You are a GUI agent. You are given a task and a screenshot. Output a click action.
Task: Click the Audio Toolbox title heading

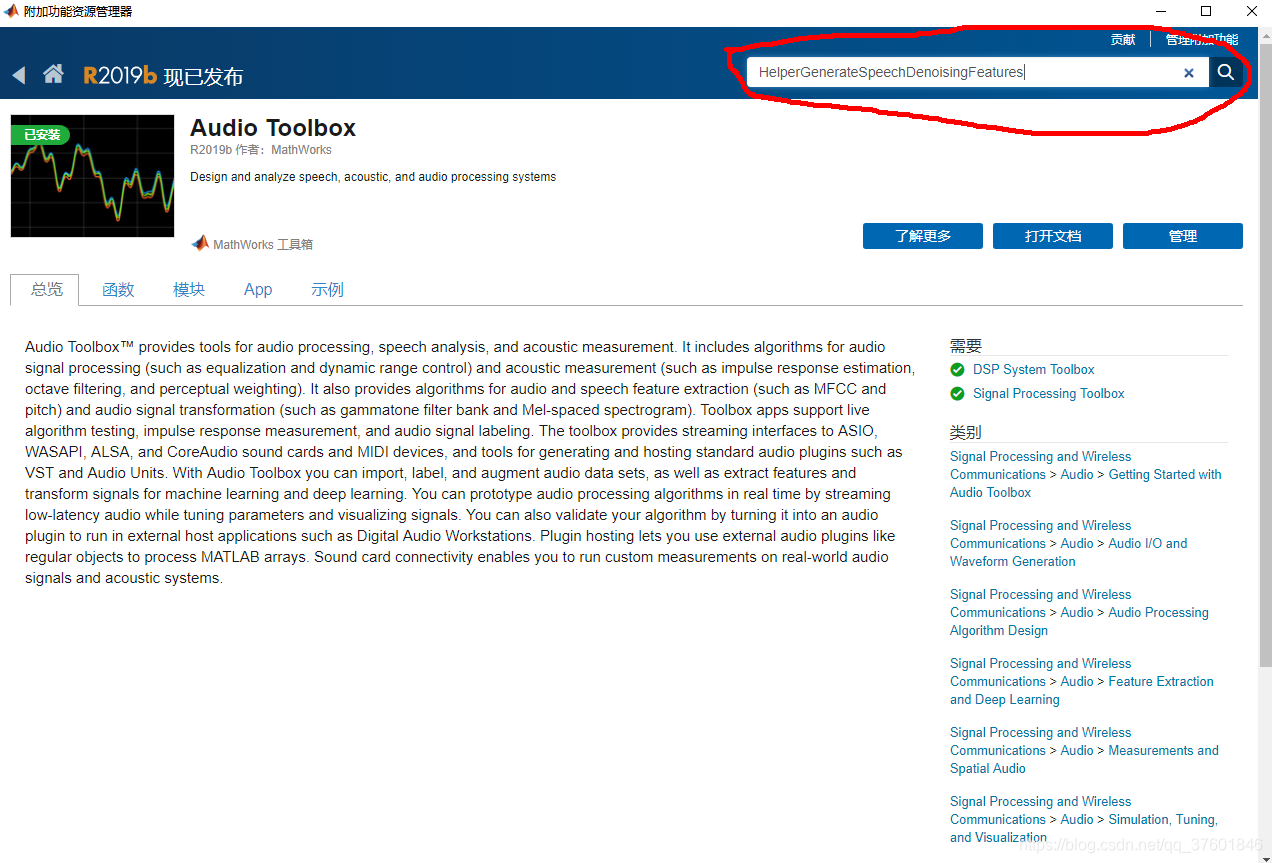click(x=273, y=128)
